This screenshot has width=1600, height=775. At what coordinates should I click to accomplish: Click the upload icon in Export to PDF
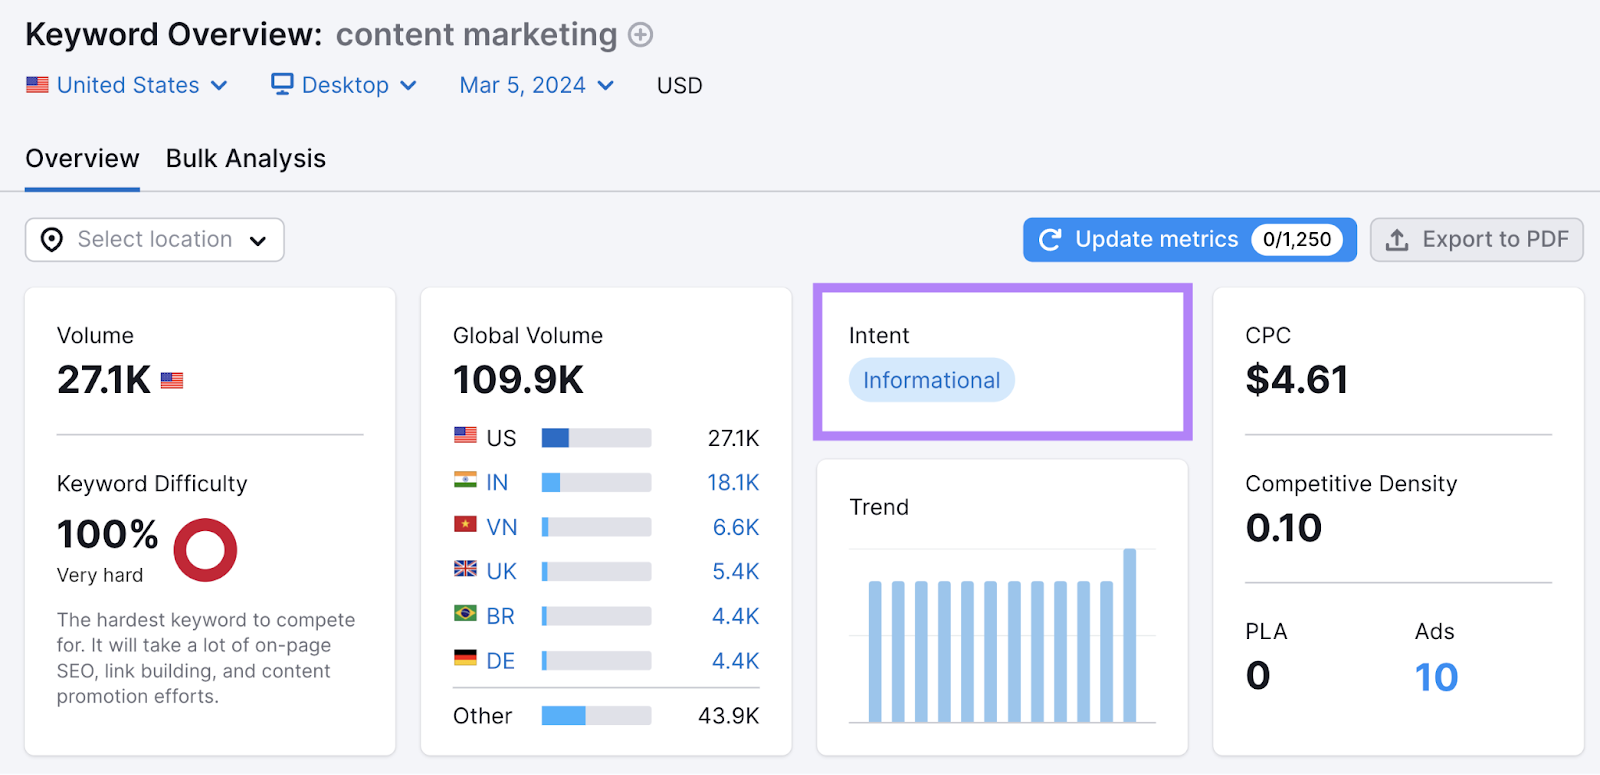click(1397, 240)
